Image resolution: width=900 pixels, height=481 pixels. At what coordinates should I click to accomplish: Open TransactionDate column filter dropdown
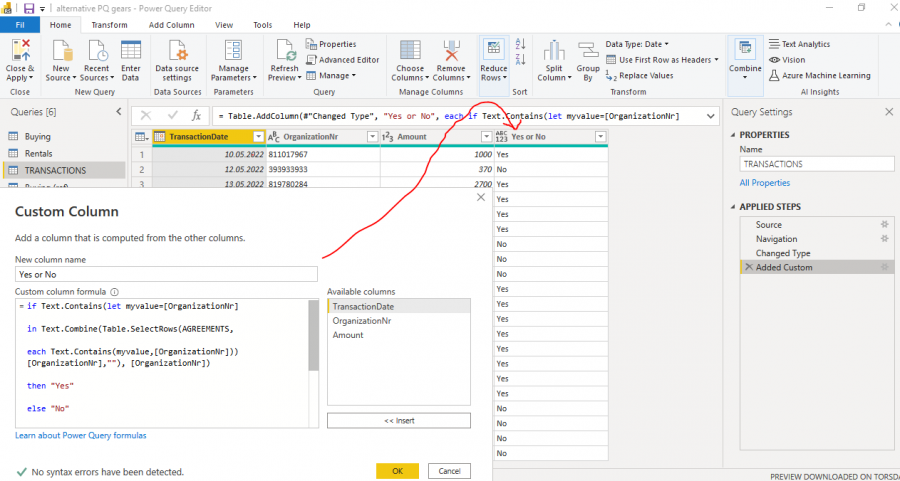click(x=258, y=137)
